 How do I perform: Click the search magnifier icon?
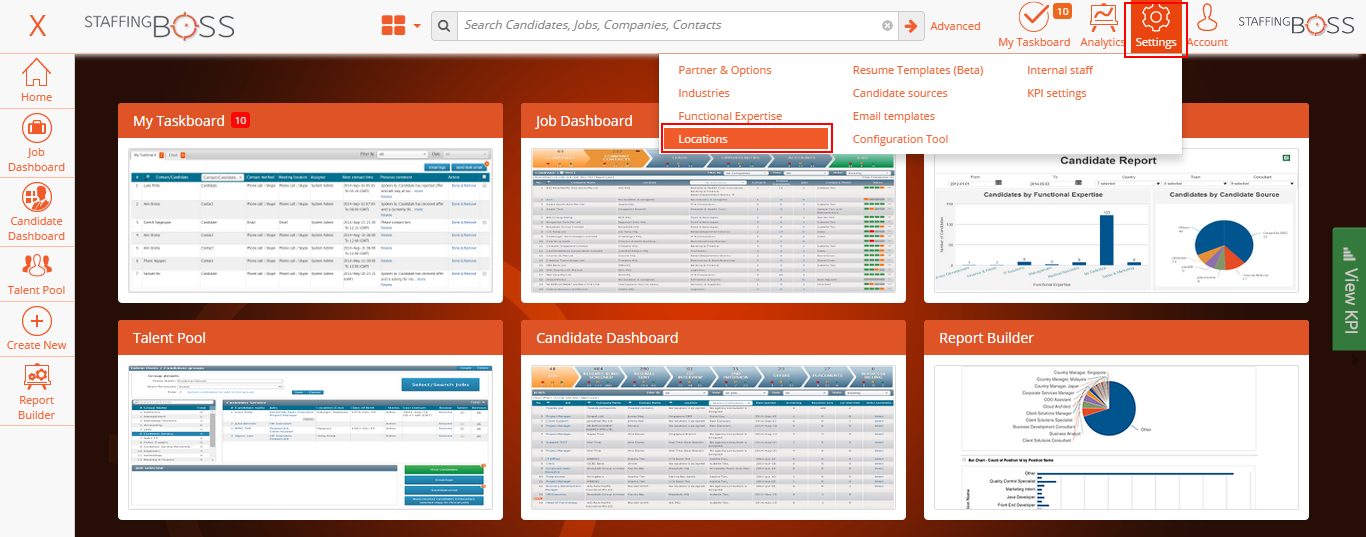pyautogui.click(x=444, y=26)
